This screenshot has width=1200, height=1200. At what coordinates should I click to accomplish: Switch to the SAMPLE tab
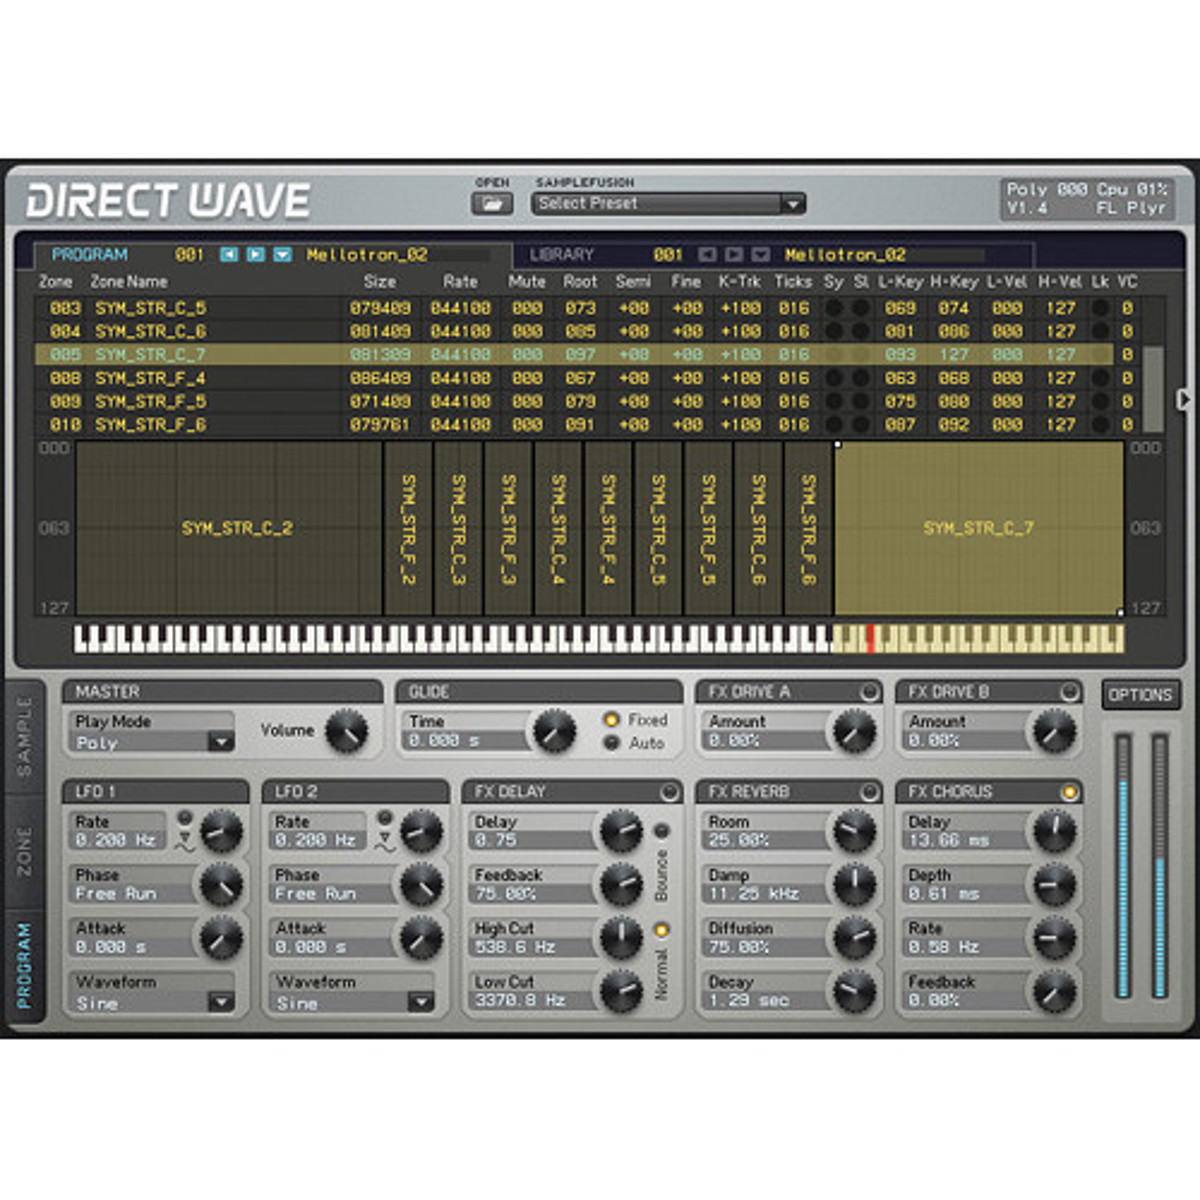tap(24, 738)
